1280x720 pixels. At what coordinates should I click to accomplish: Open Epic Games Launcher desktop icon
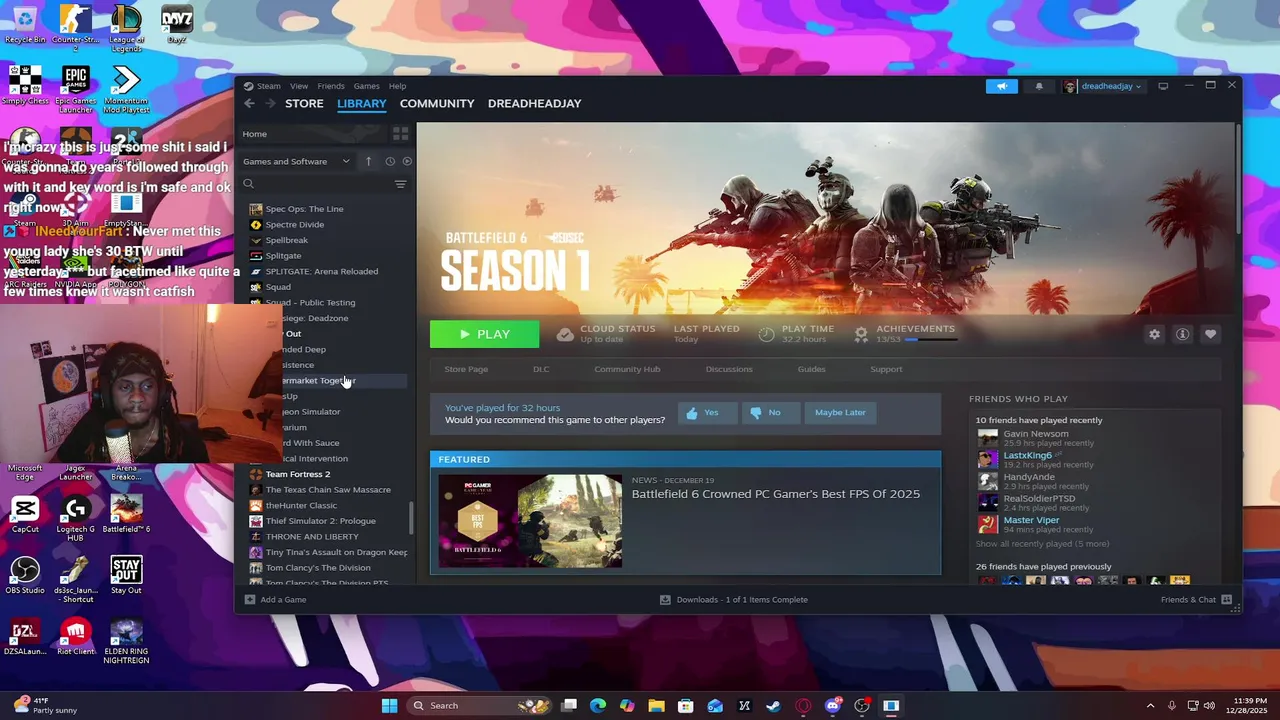(x=75, y=89)
